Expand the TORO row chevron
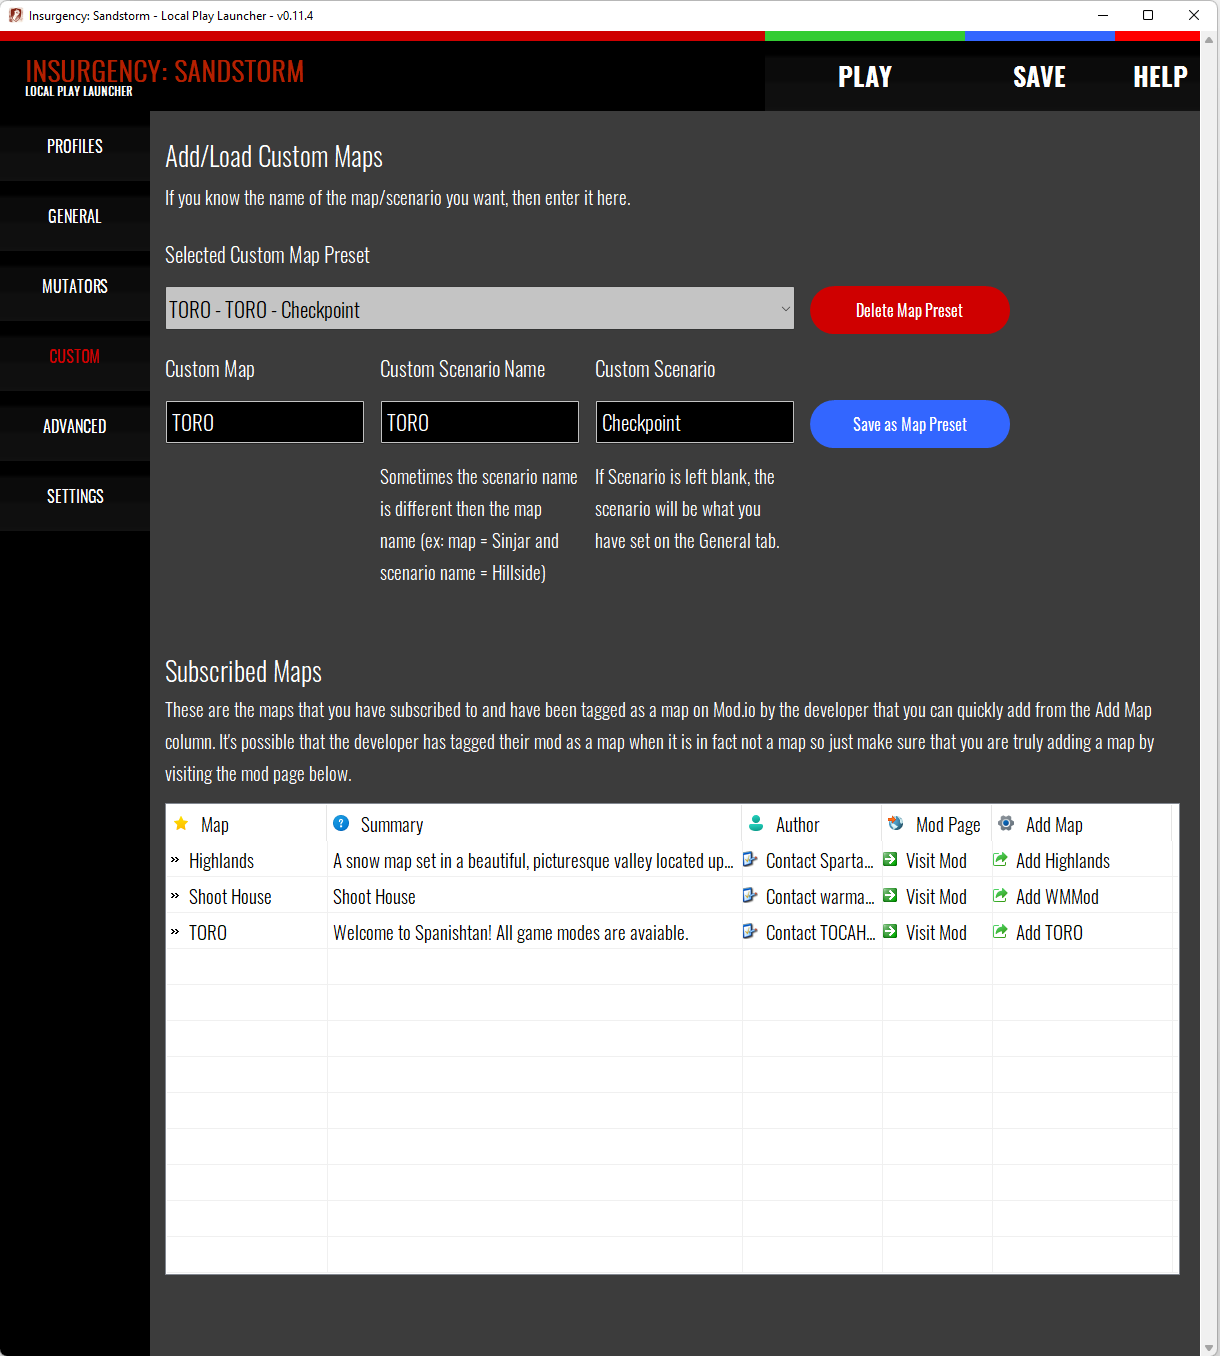The width and height of the screenshot is (1220, 1356). click(x=175, y=932)
